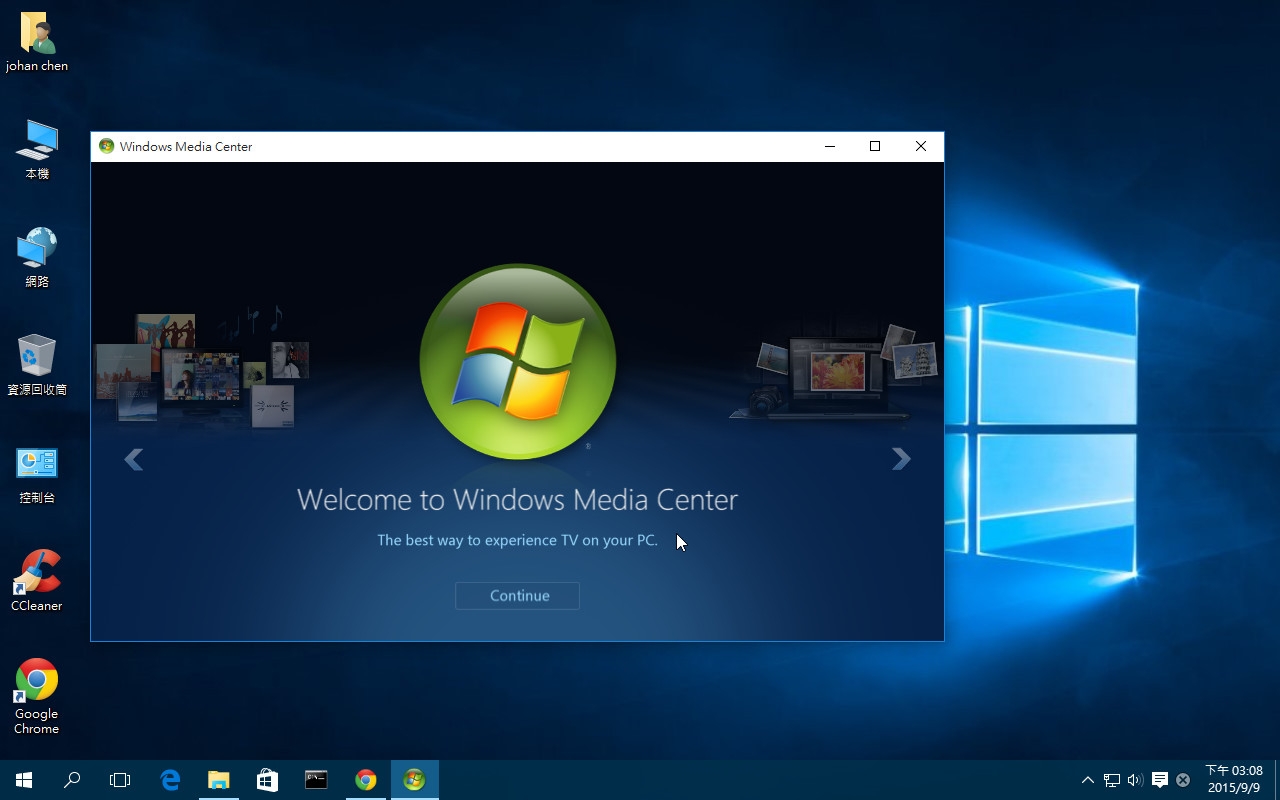Image resolution: width=1280 pixels, height=800 pixels.
Task: Close the Windows Media Center window
Action: pyautogui.click(x=921, y=146)
